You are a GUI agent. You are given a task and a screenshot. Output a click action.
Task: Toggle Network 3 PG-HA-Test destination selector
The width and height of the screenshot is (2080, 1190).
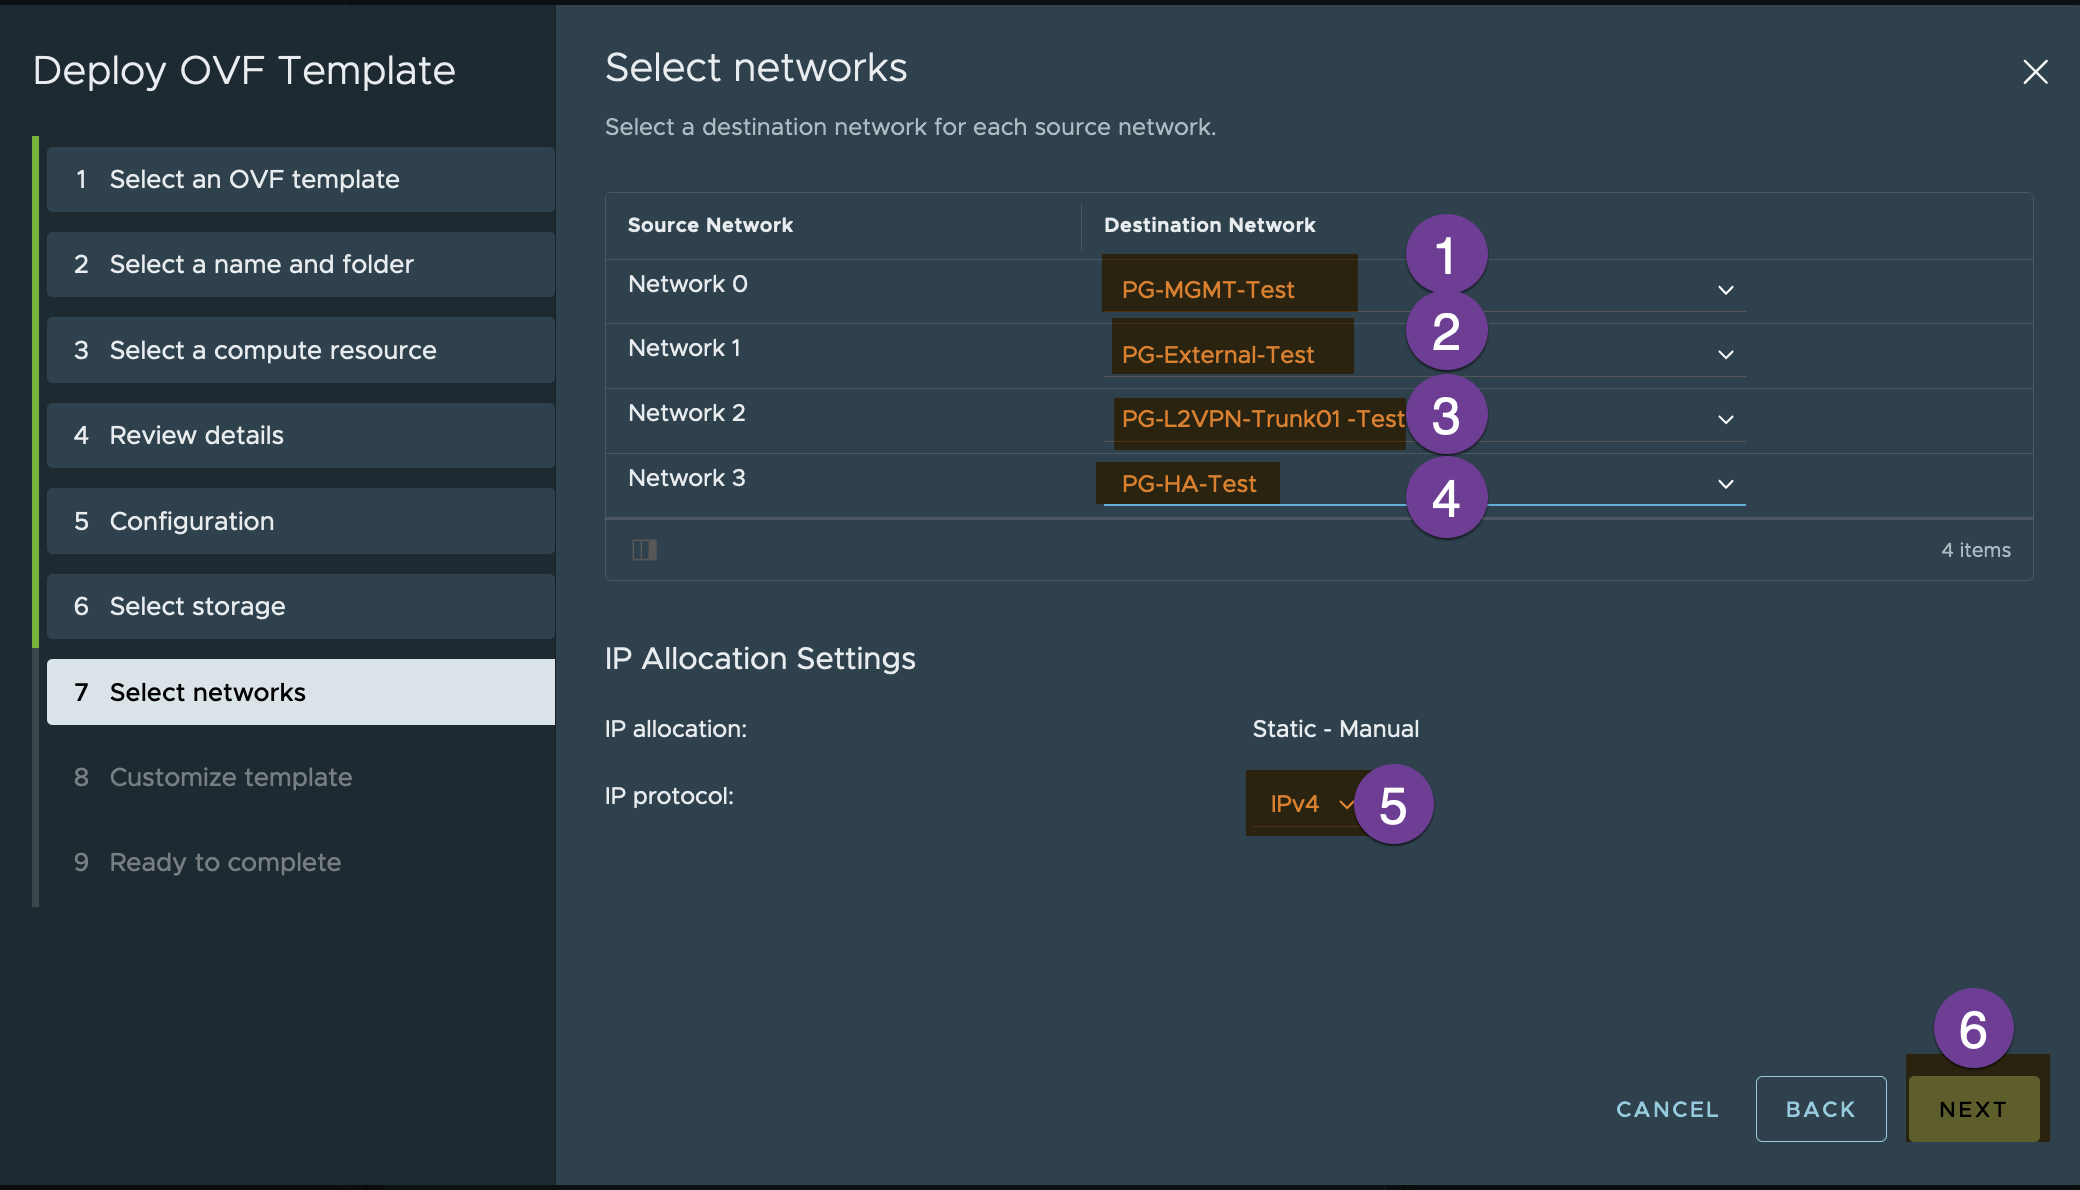point(1724,483)
